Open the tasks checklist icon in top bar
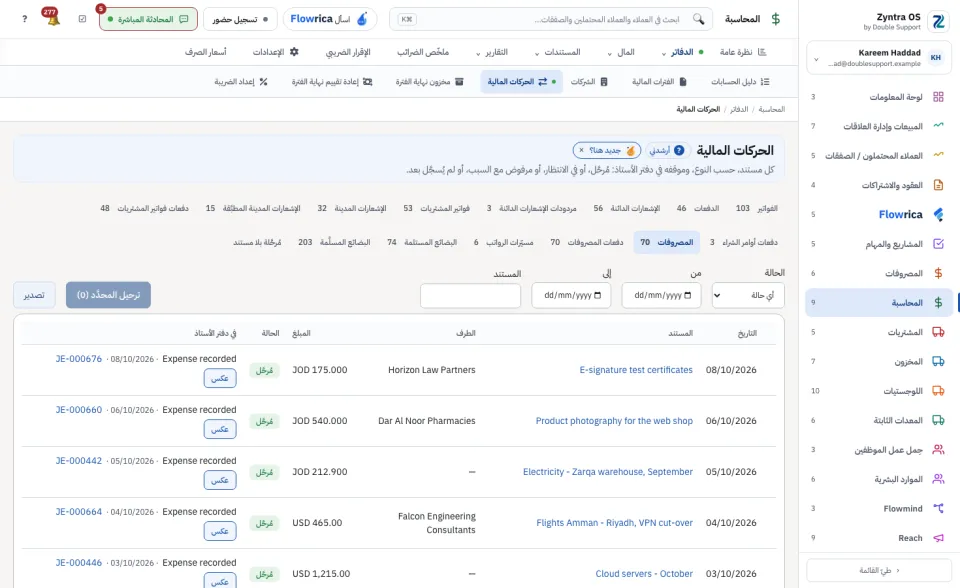 coord(83,19)
